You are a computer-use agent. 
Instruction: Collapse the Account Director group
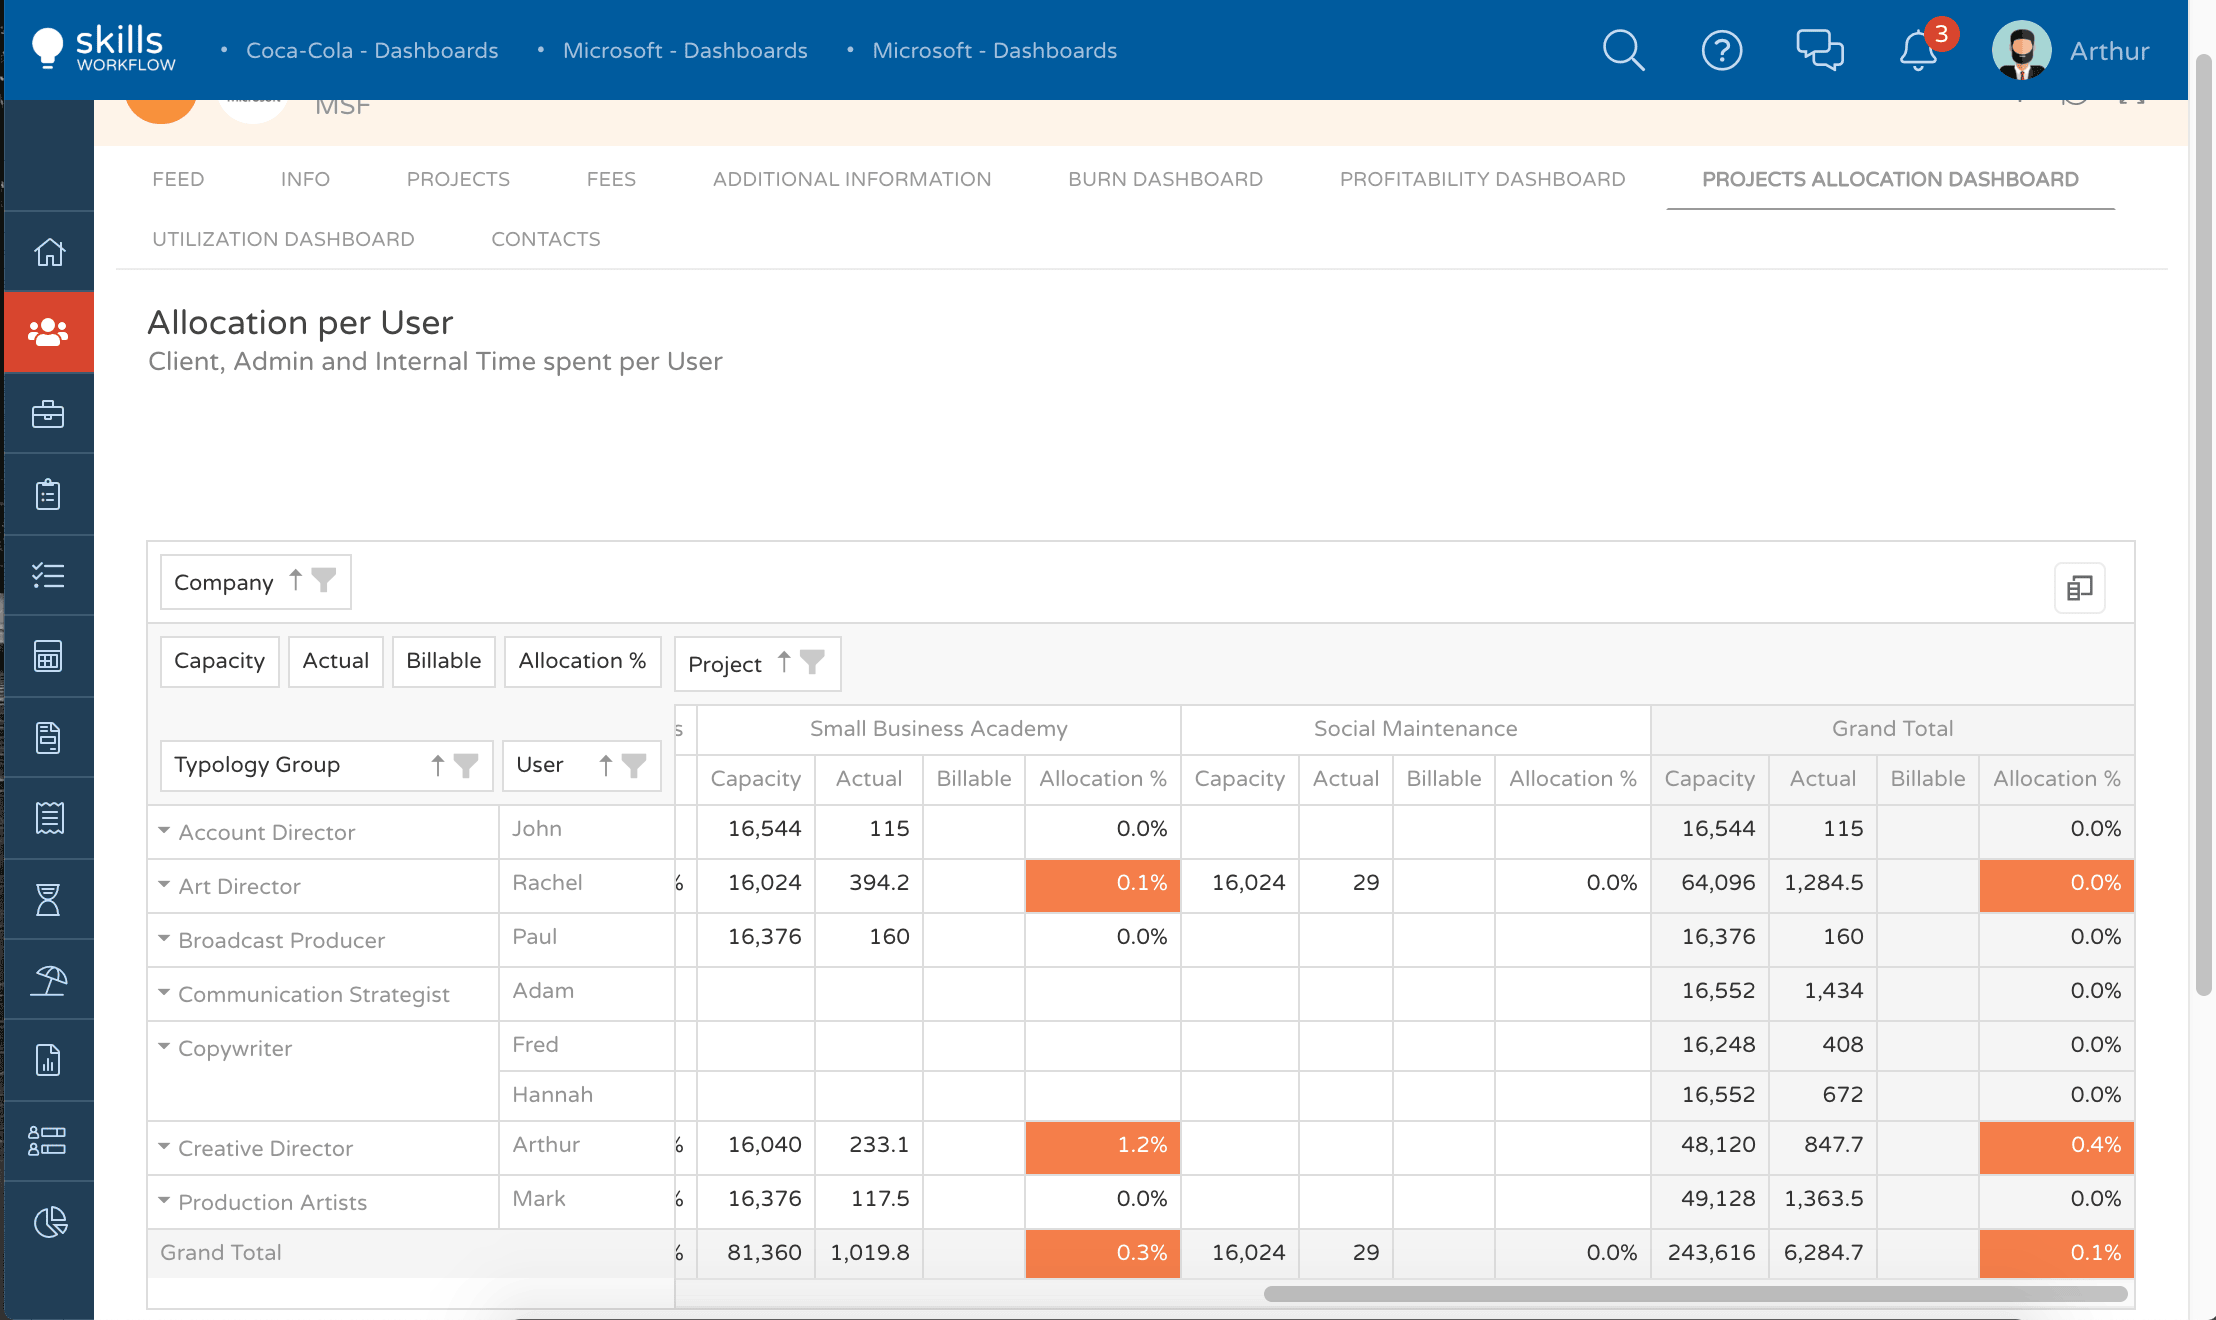(164, 831)
